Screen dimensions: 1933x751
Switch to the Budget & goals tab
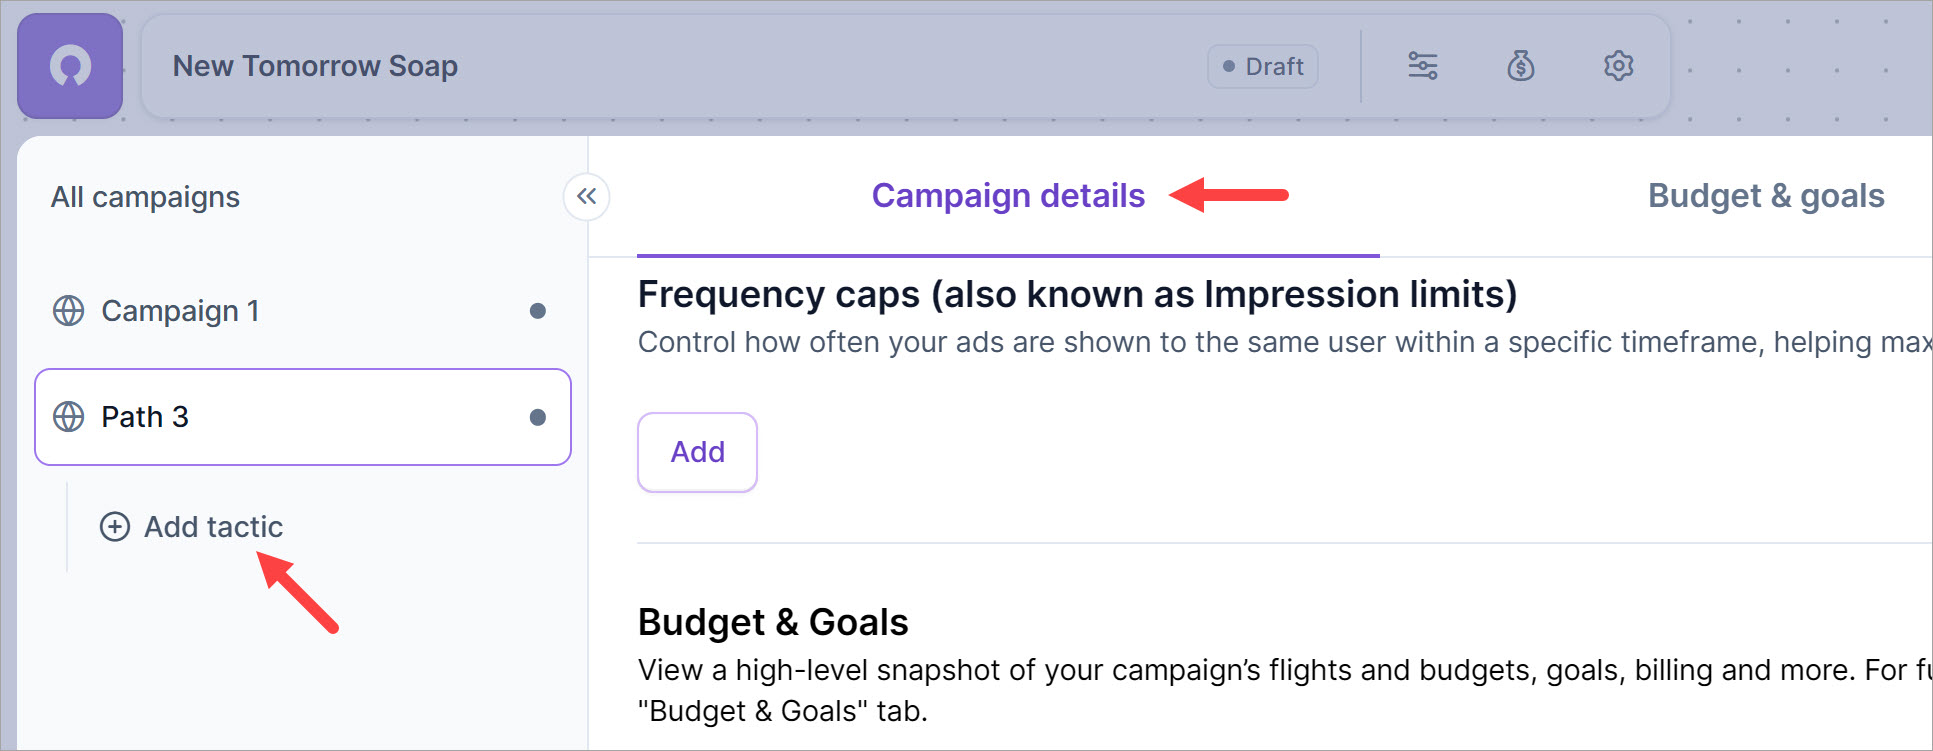point(1765,196)
